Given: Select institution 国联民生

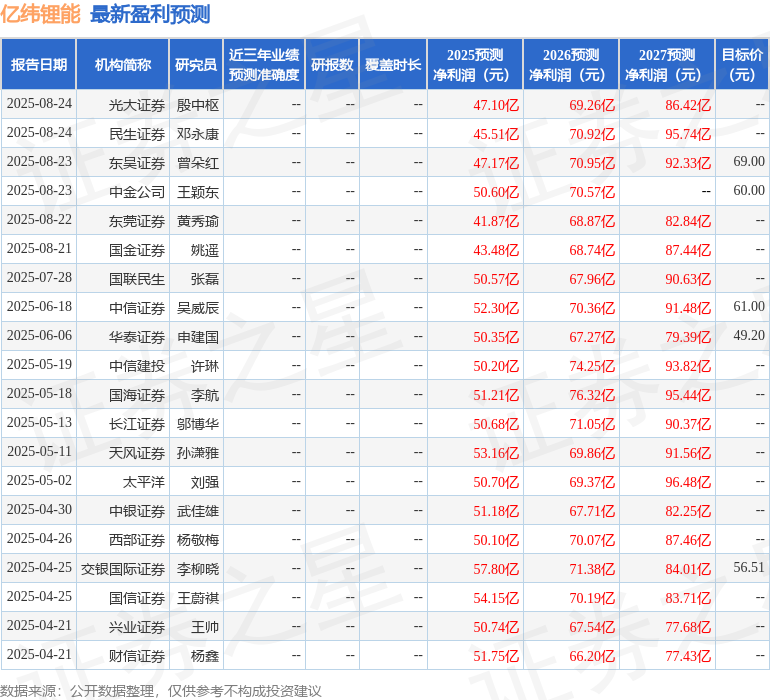Looking at the screenshot, I should [x=137, y=279].
